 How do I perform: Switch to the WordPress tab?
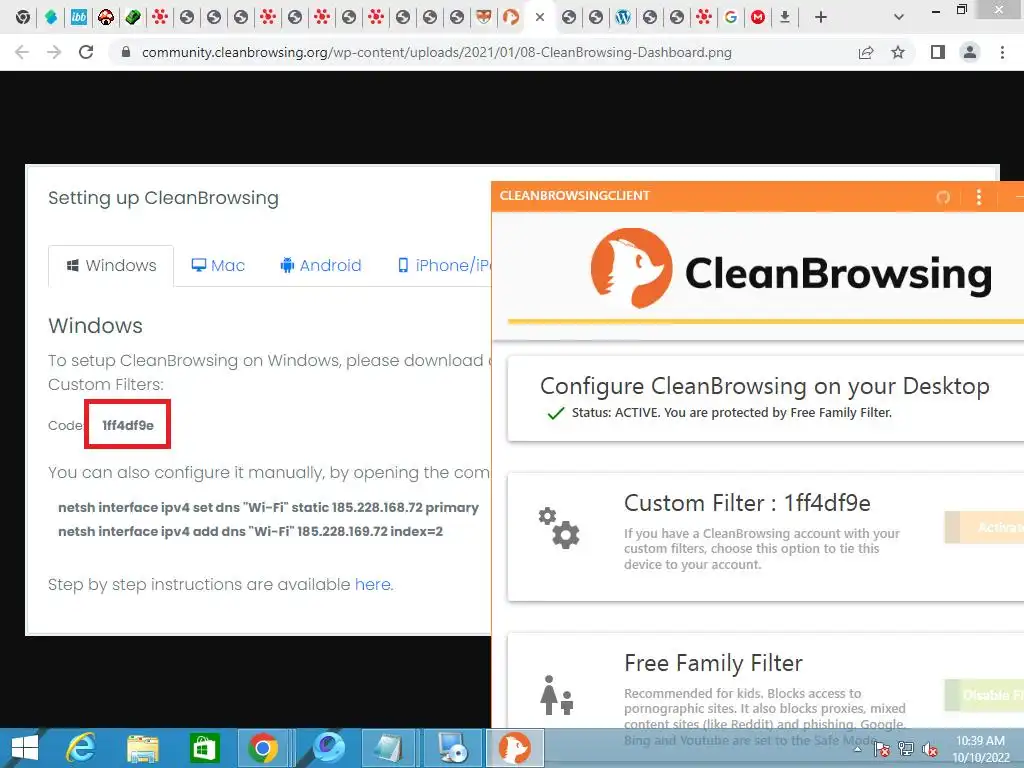[x=623, y=18]
